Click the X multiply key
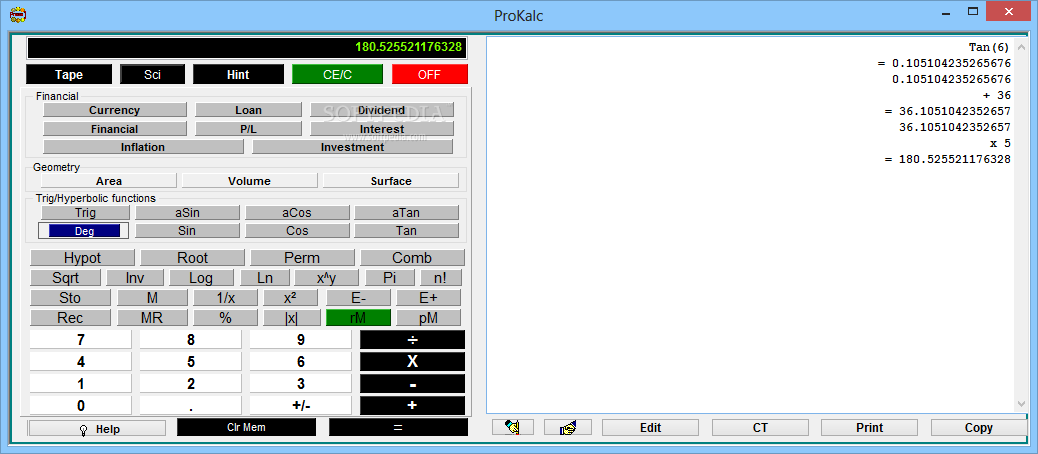Viewport: 1038px width, 454px height. click(412, 361)
